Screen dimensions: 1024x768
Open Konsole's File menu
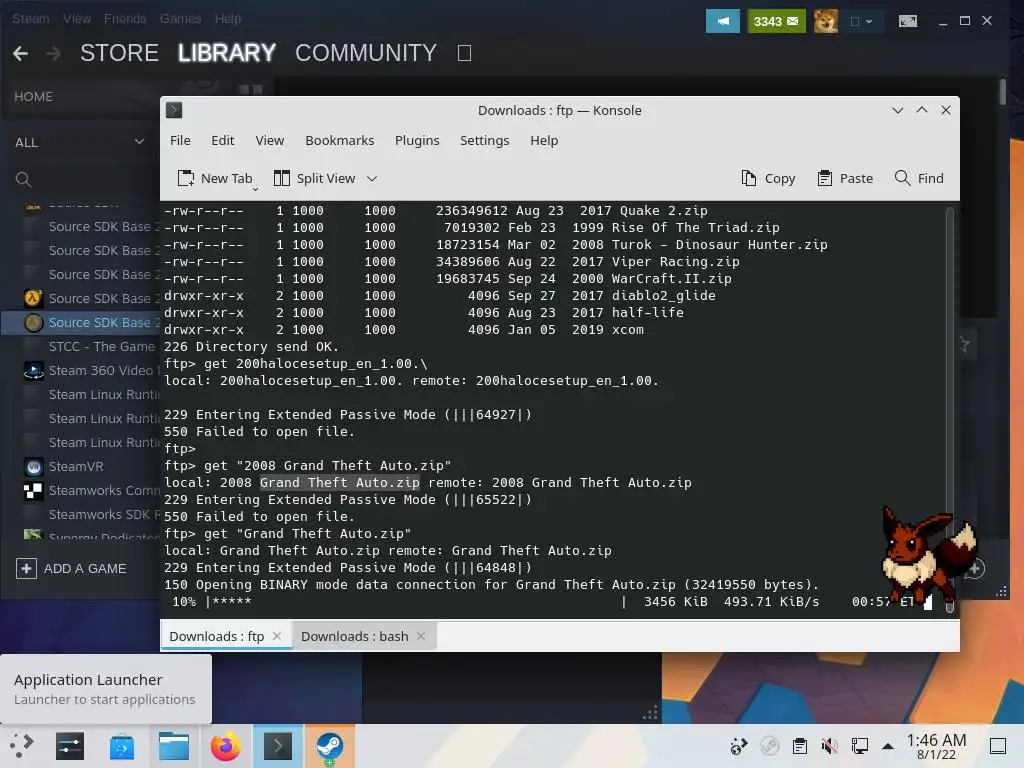click(180, 140)
